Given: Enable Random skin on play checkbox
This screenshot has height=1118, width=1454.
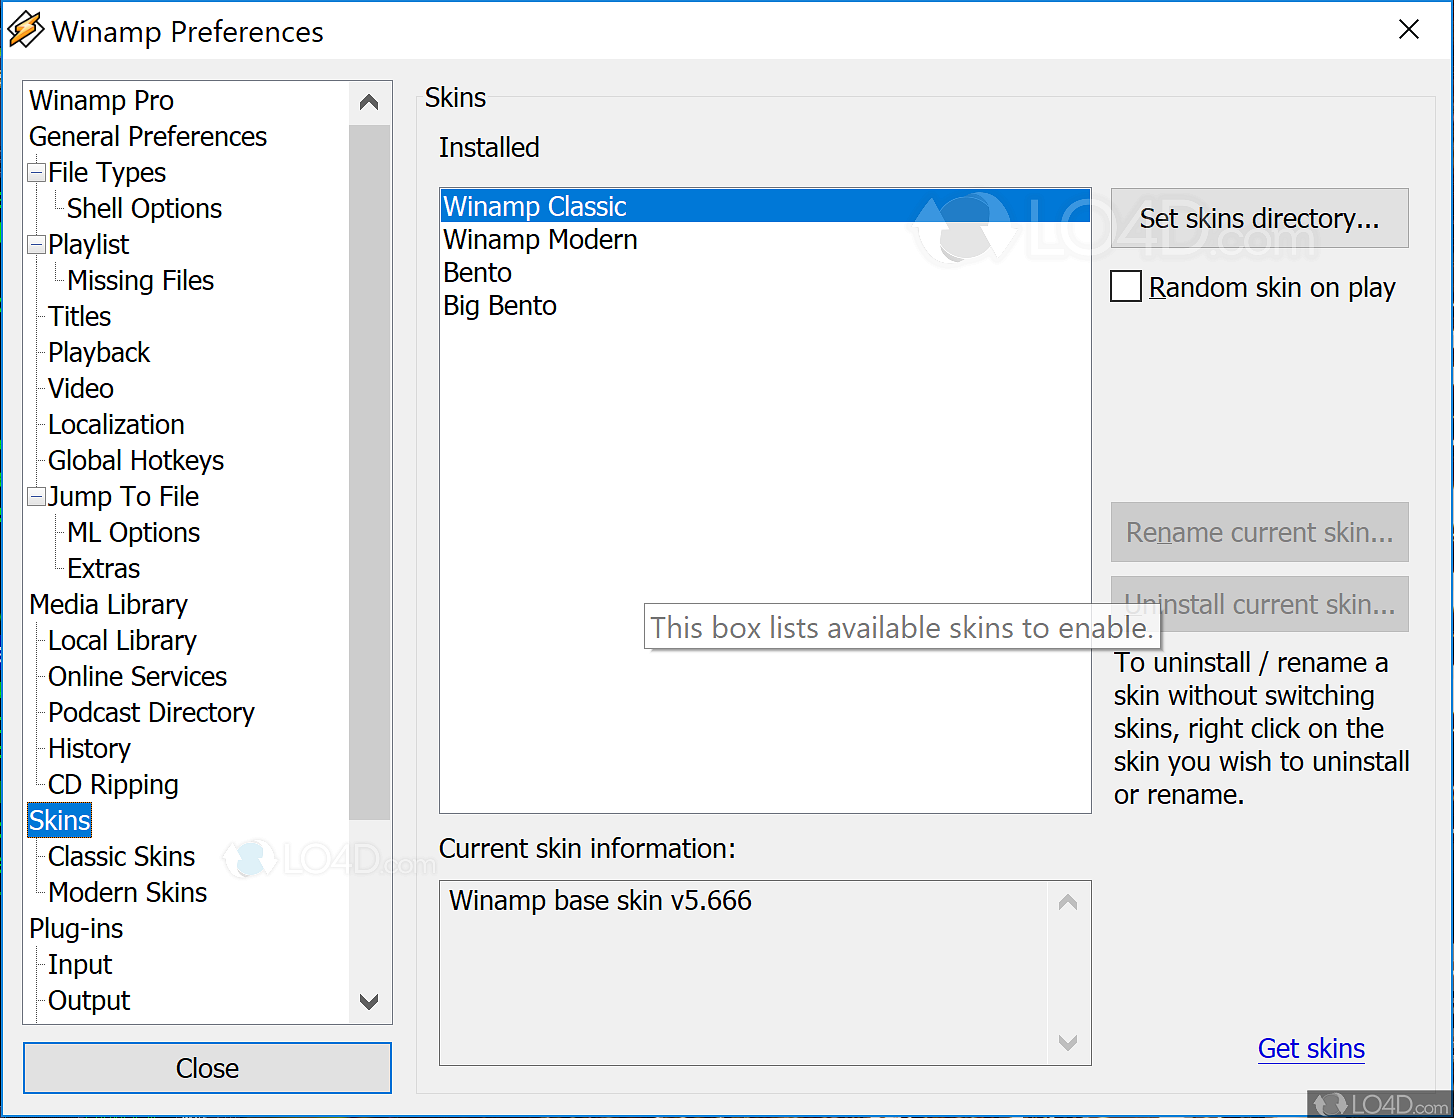Looking at the screenshot, I should tap(1126, 287).
